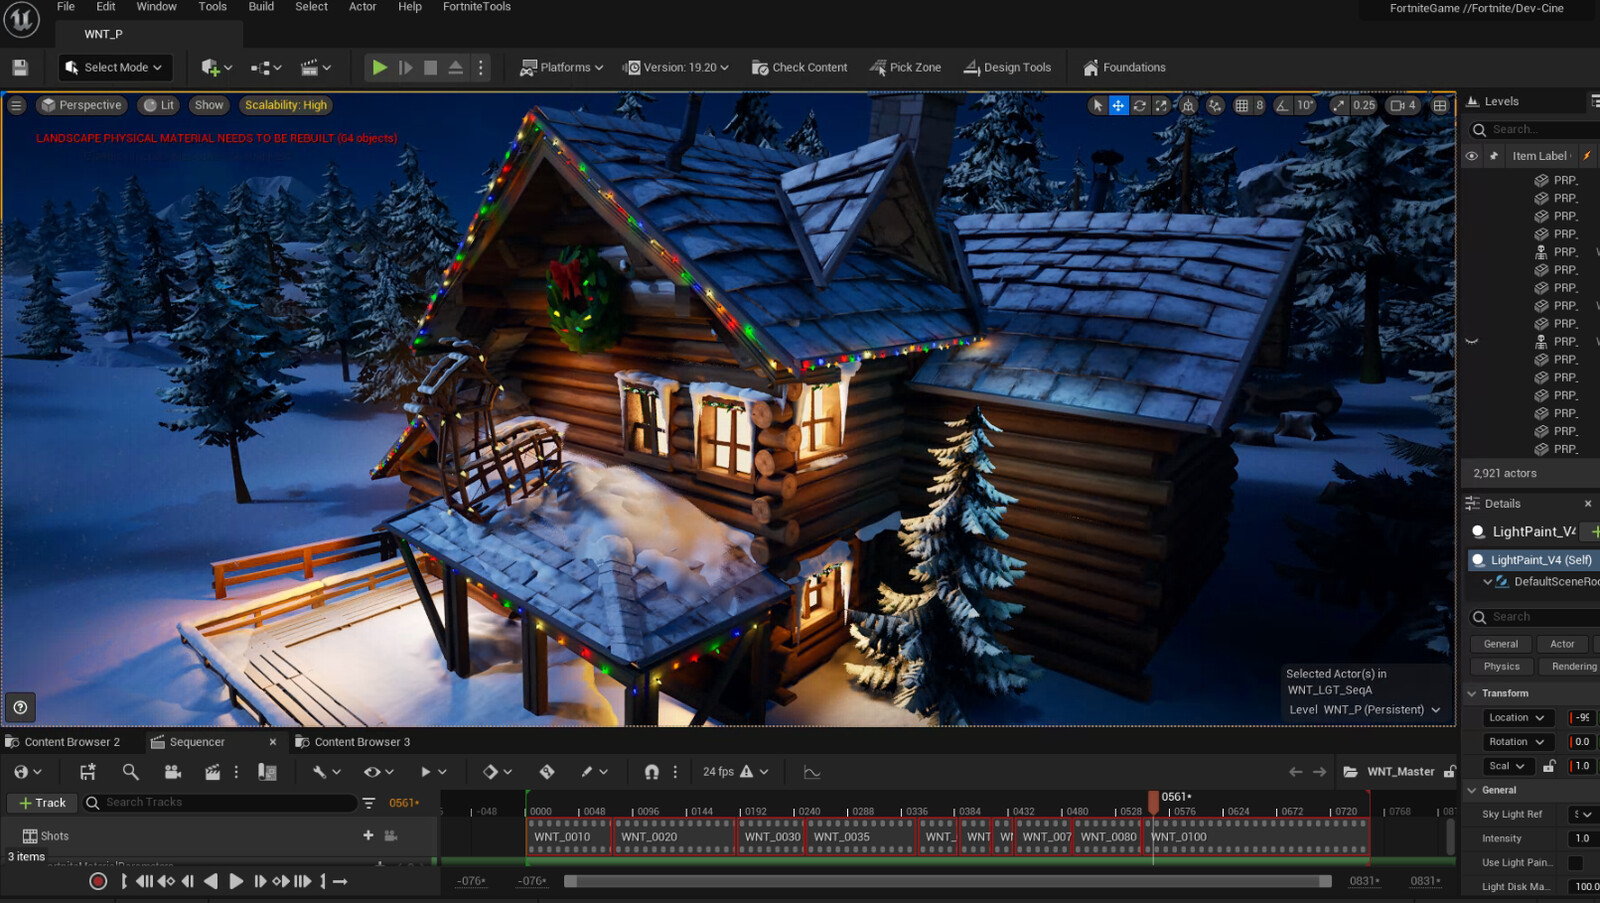Click the Sequencer play reverse button
1600x903 pixels.
(x=210, y=881)
